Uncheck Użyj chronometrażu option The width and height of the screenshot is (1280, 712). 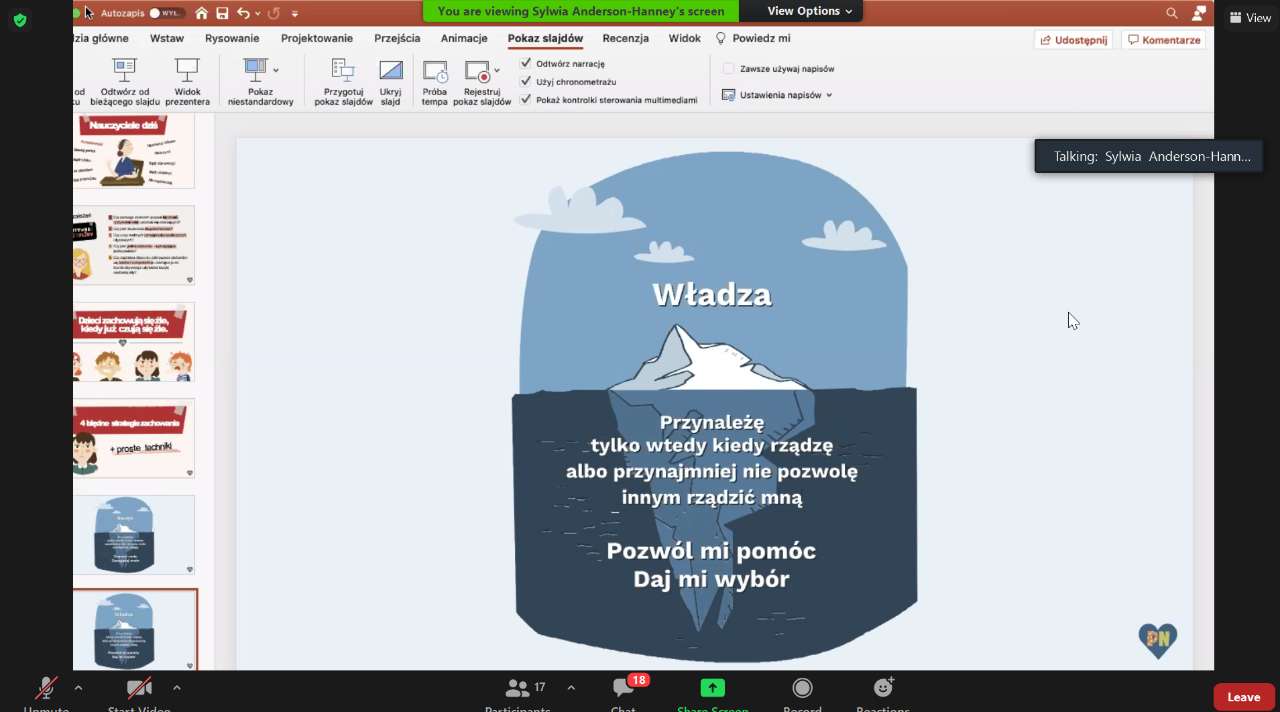[526, 81]
